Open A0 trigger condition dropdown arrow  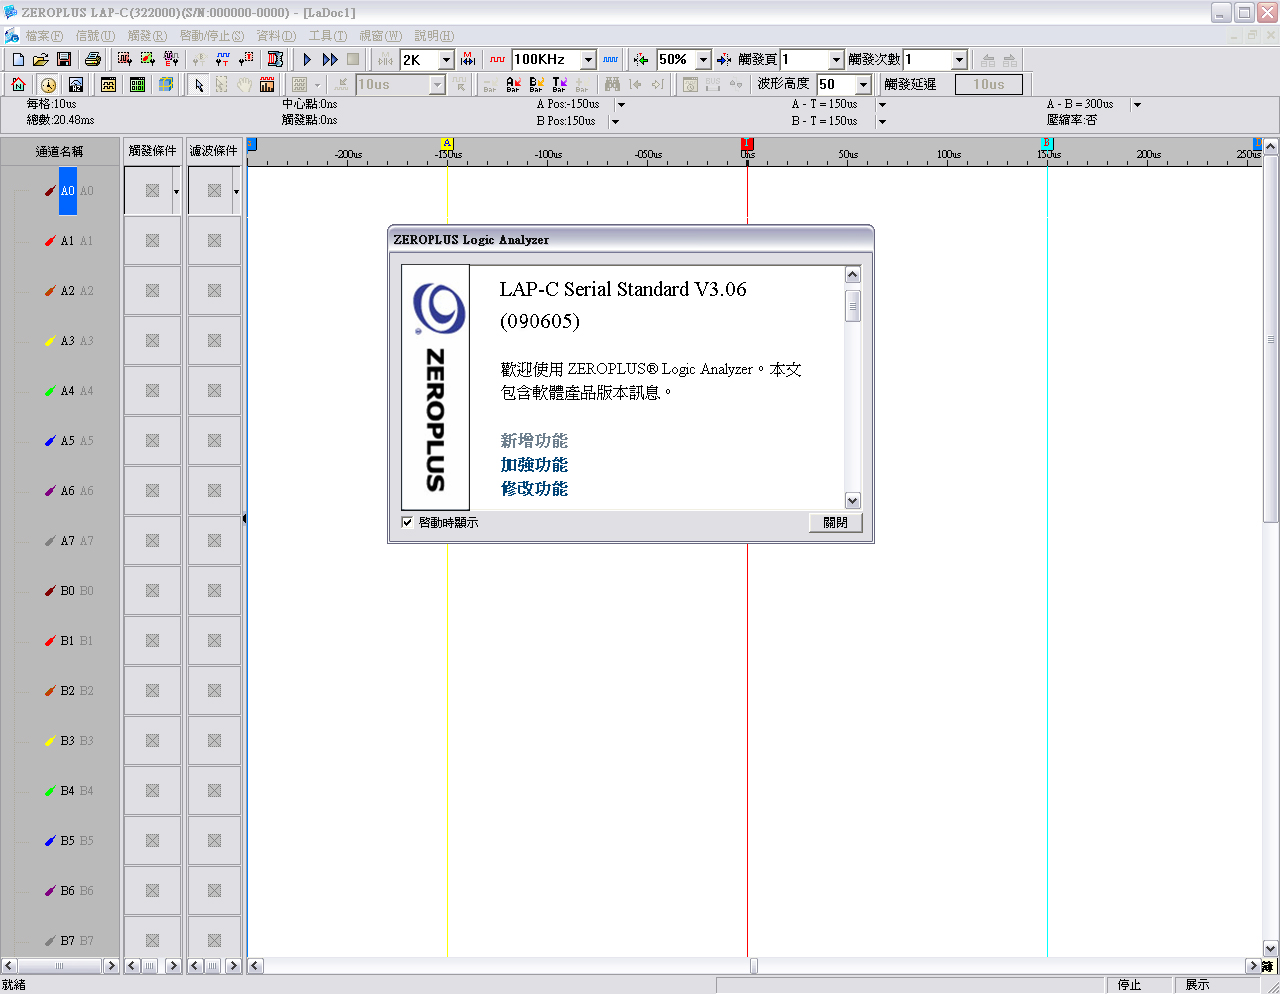pyautogui.click(x=176, y=191)
